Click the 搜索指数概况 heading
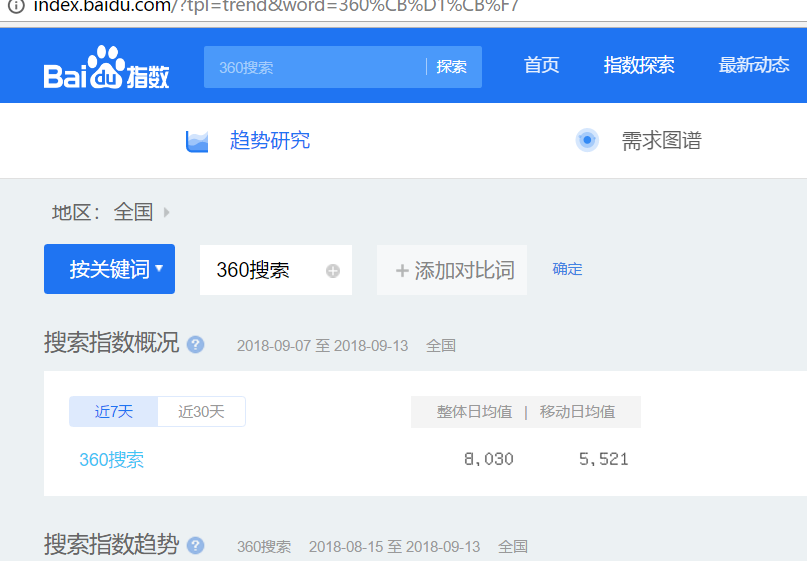The width and height of the screenshot is (807, 561). [x=112, y=343]
